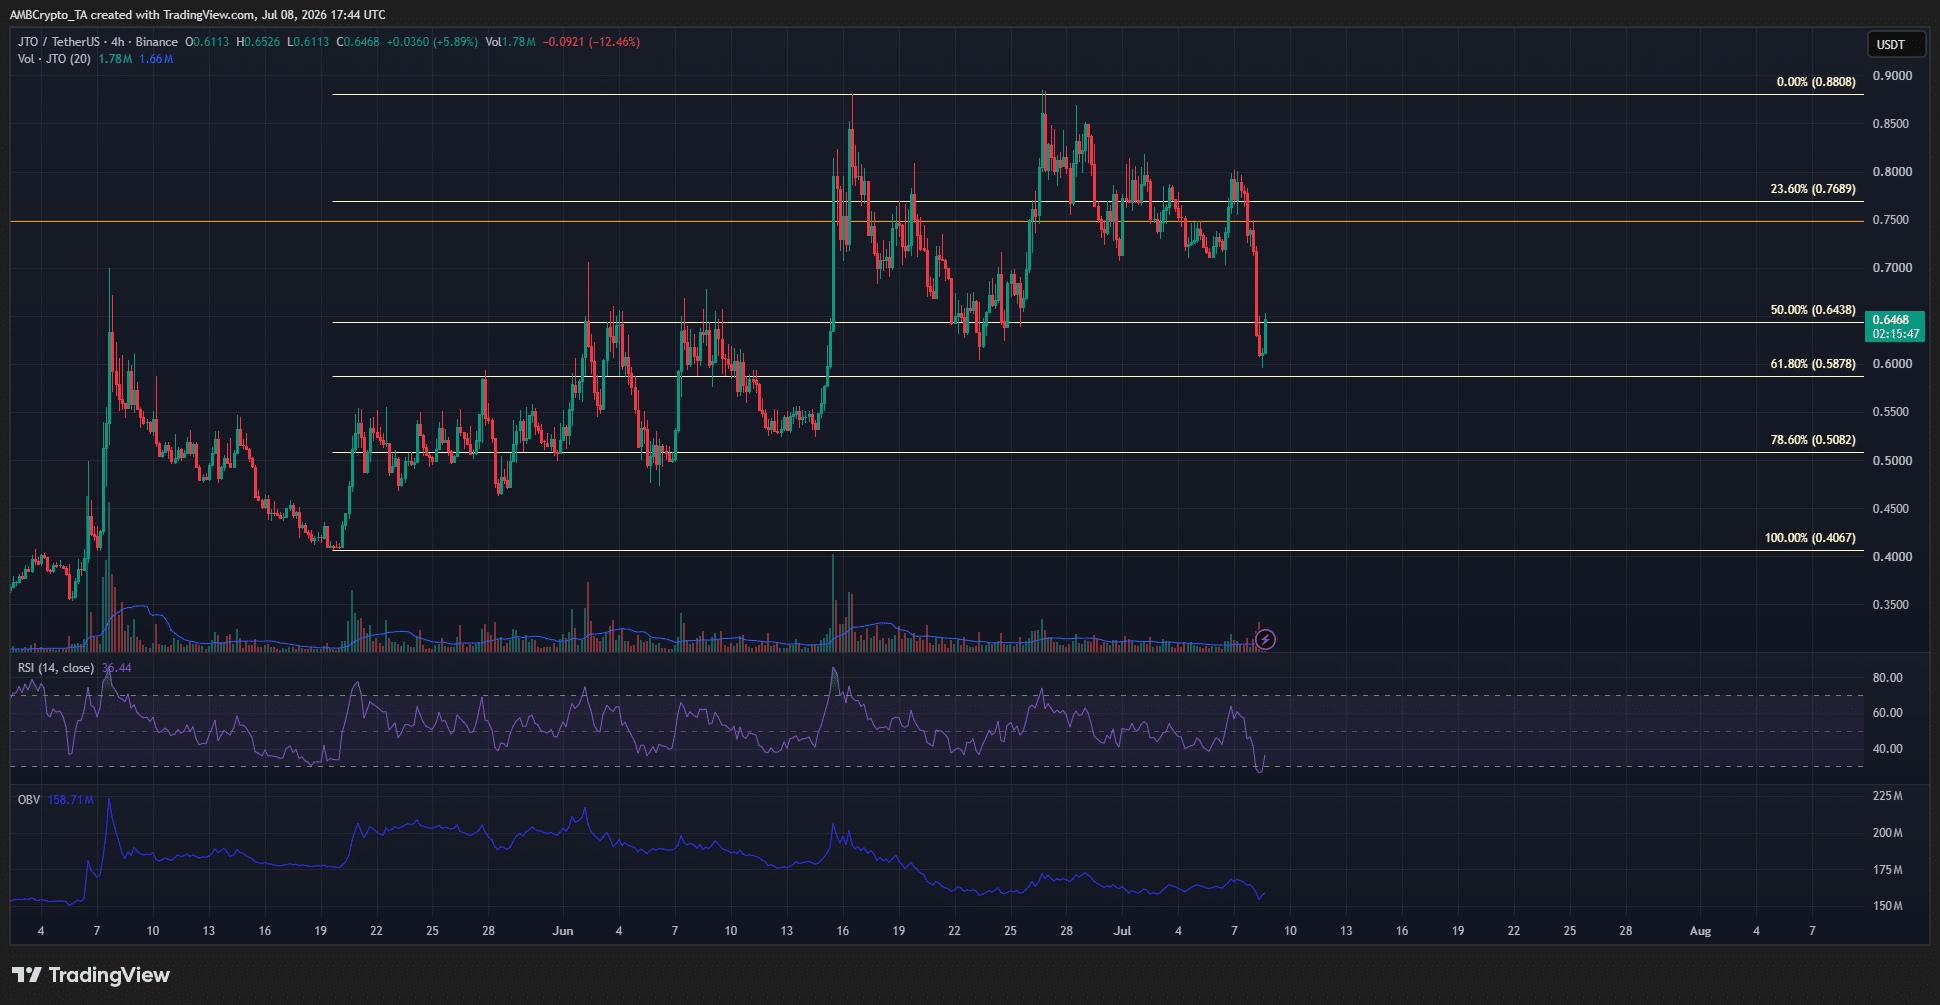The height and width of the screenshot is (1005, 1940).
Task: Select the RSI (14, close) indicator legend
Action: pos(56,668)
